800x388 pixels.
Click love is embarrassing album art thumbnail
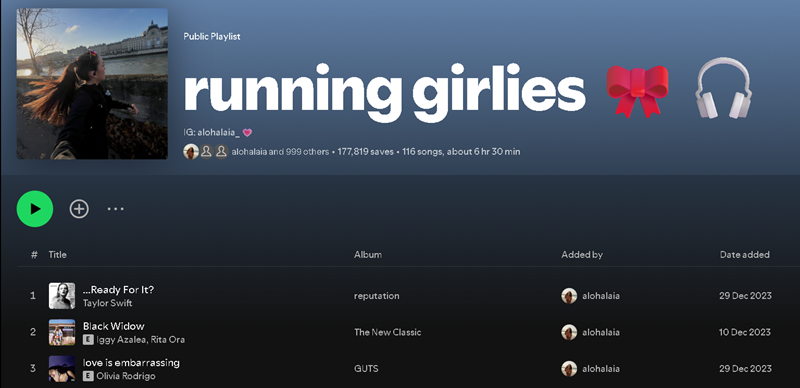tap(62, 369)
